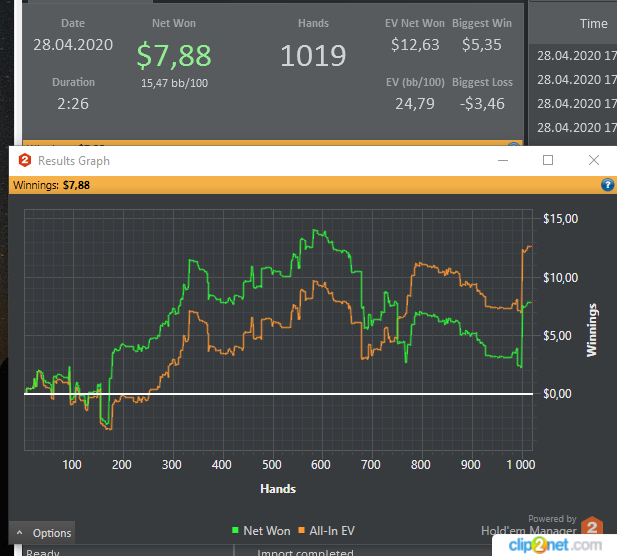
Task: Click the Hands axis title below graph
Action: pyautogui.click(x=278, y=489)
